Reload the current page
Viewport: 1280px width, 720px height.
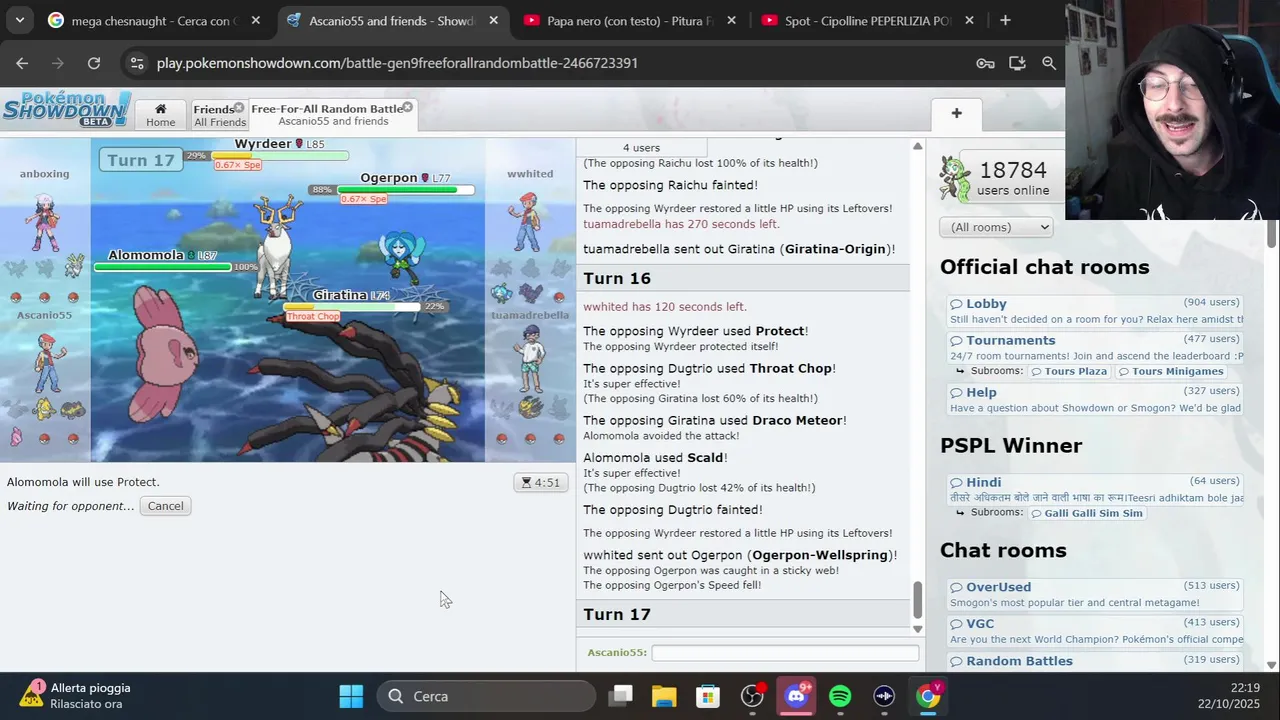[x=94, y=63]
